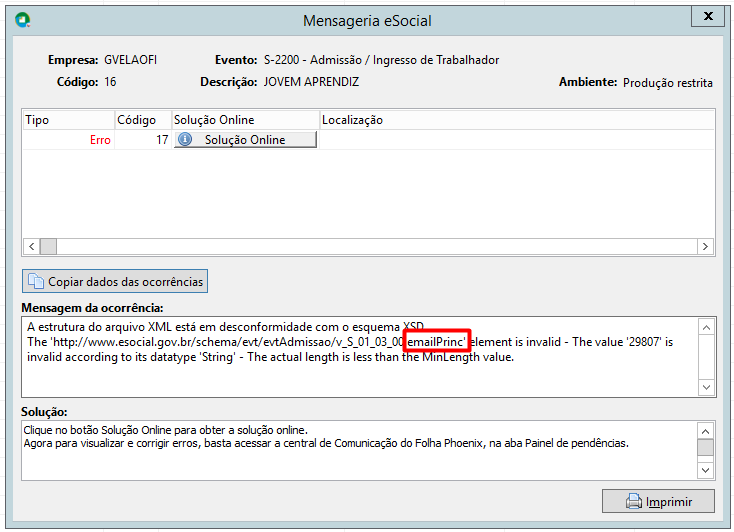This screenshot has height=532, width=734.
Task: Click the down arrow of the Solução scrollbar
Action: click(706, 470)
